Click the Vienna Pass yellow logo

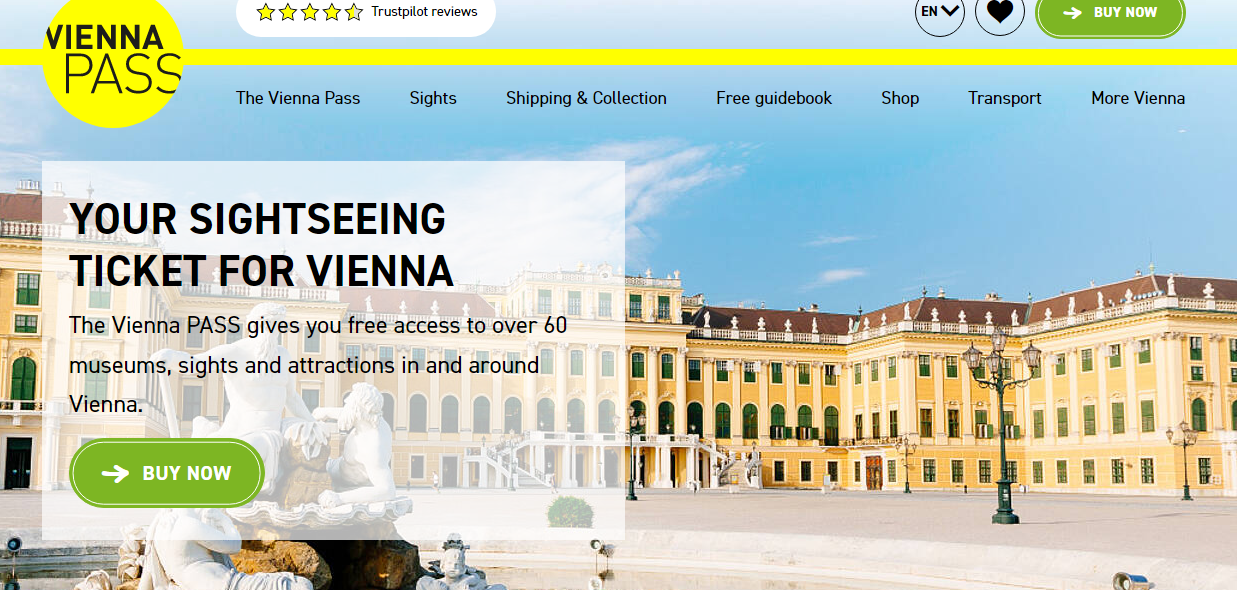[x=113, y=59]
